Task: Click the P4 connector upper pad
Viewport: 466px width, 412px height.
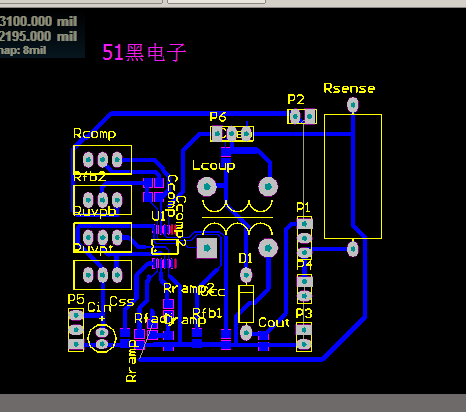Action: tap(304, 282)
